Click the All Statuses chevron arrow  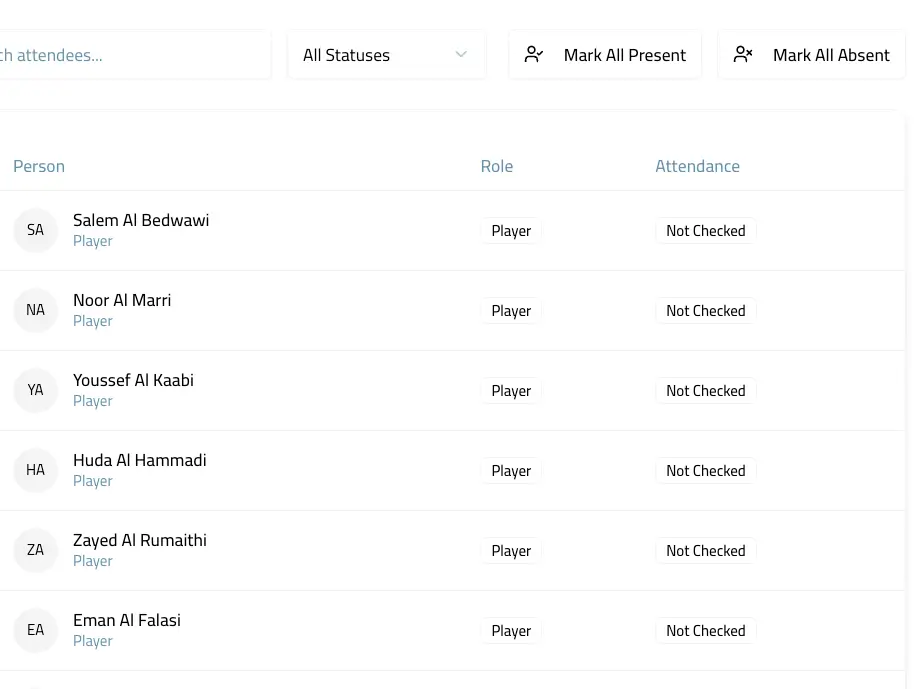click(461, 55)
